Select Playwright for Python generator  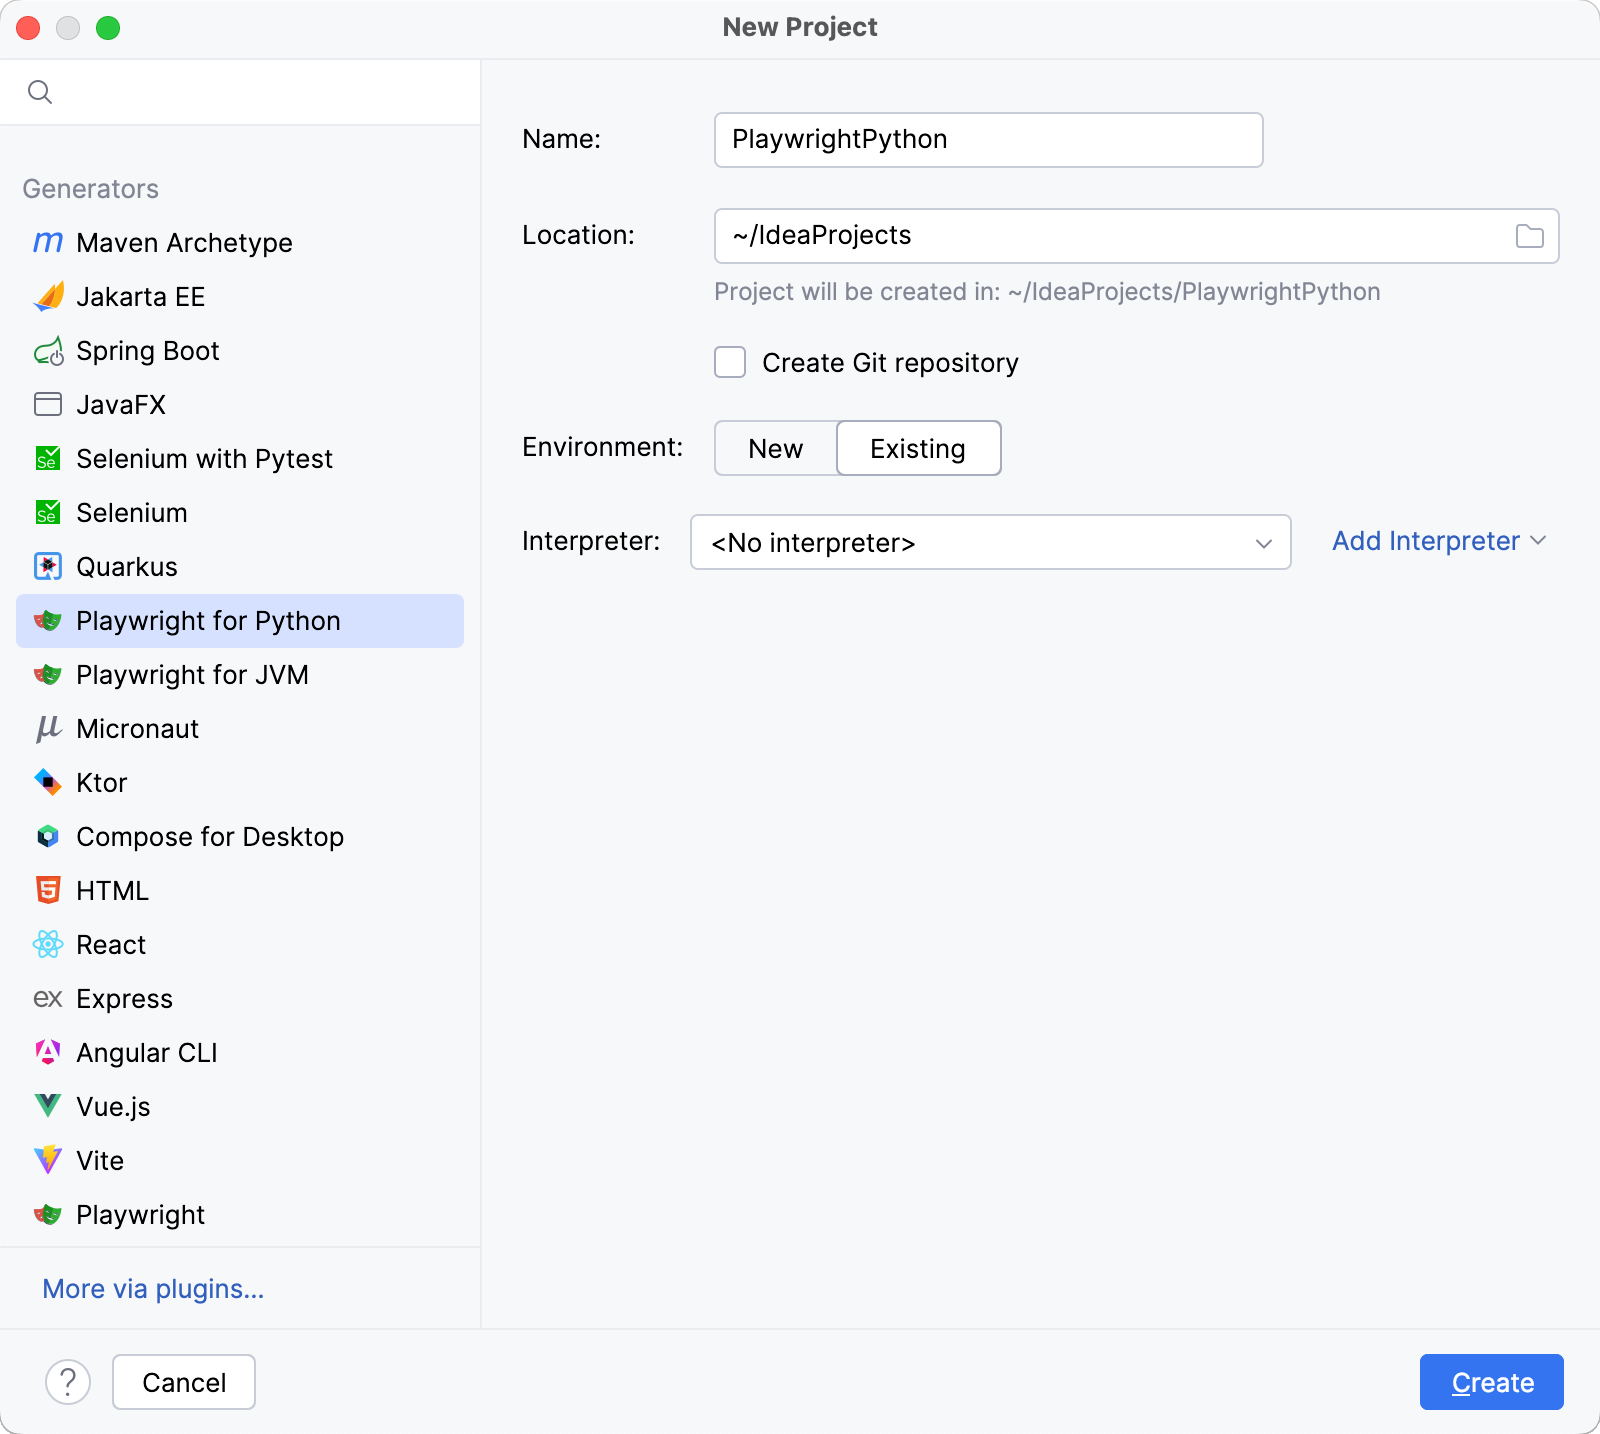[207, 620]
